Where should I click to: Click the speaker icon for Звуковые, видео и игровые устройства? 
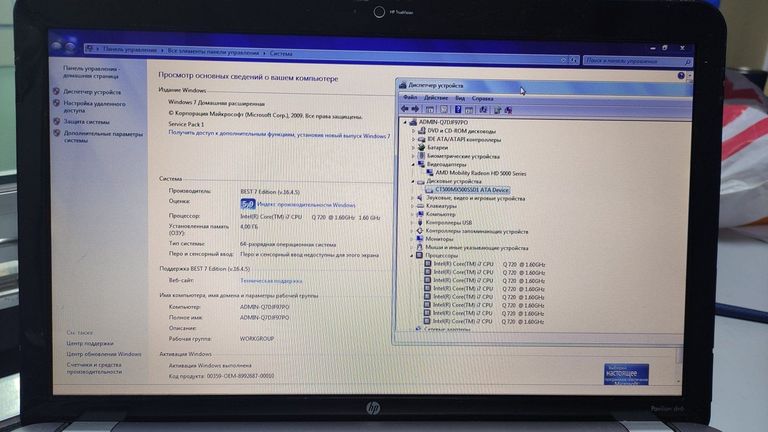(420, 198)
